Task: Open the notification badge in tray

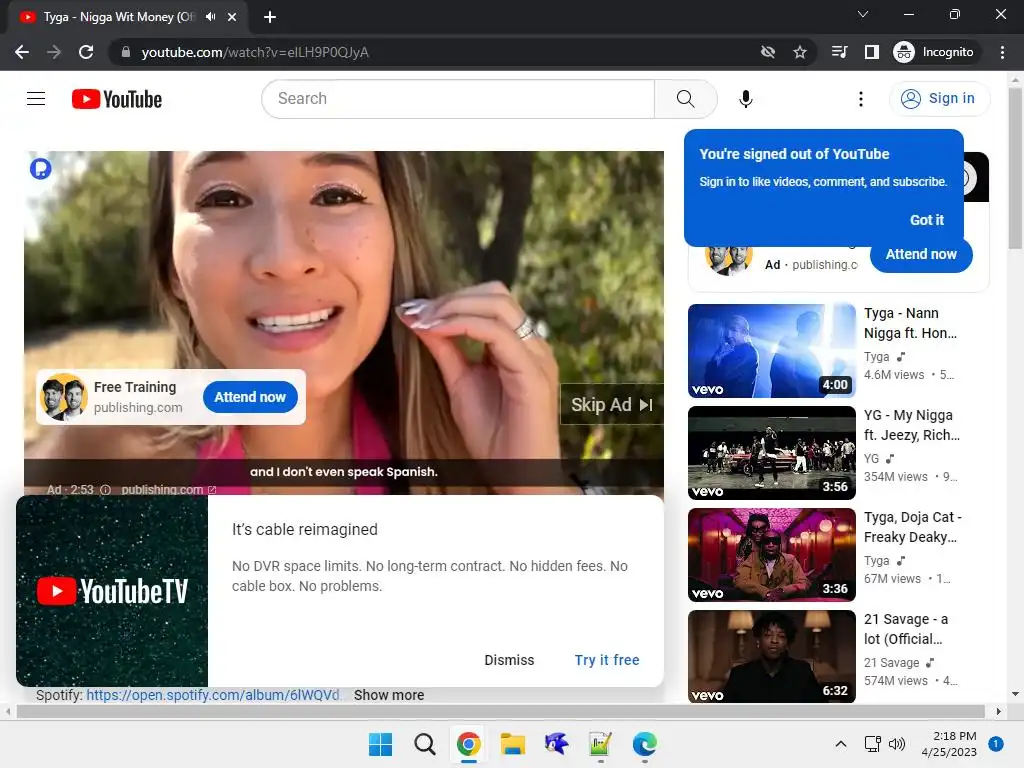Action: (x=996, y=744)
